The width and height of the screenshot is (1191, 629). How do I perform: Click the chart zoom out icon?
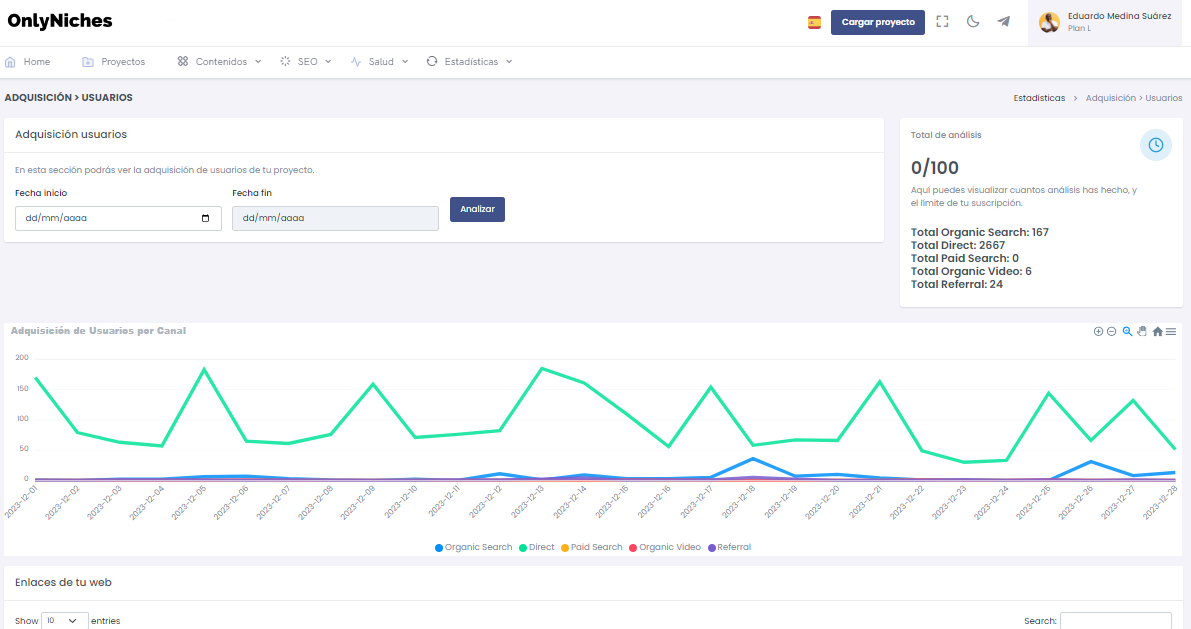click(1111, 331)
